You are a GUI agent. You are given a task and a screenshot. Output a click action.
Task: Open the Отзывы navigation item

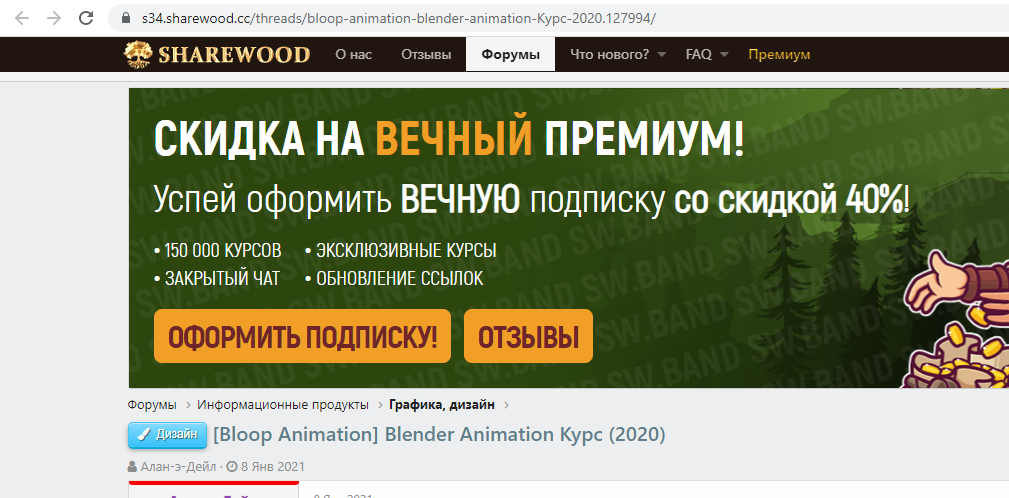coord(426,55)
